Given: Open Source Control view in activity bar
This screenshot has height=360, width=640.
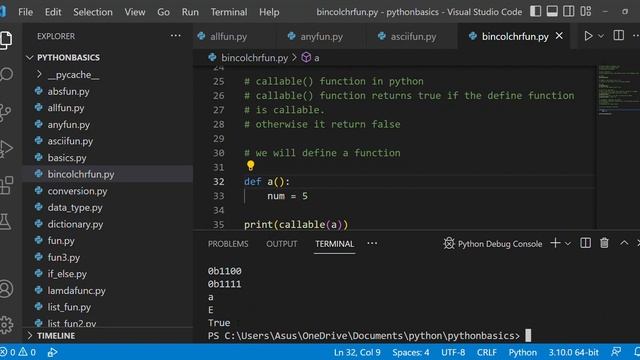Looking at the screenshot, I should tap(5, 112).
